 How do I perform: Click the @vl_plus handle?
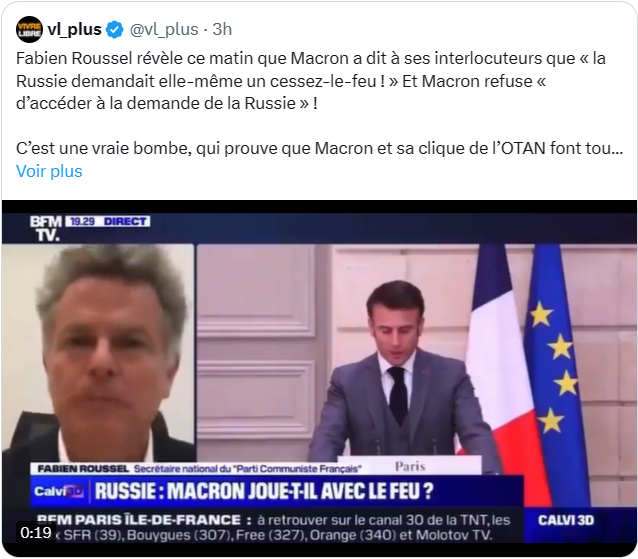pyautogui.click(x=164, y=30)
